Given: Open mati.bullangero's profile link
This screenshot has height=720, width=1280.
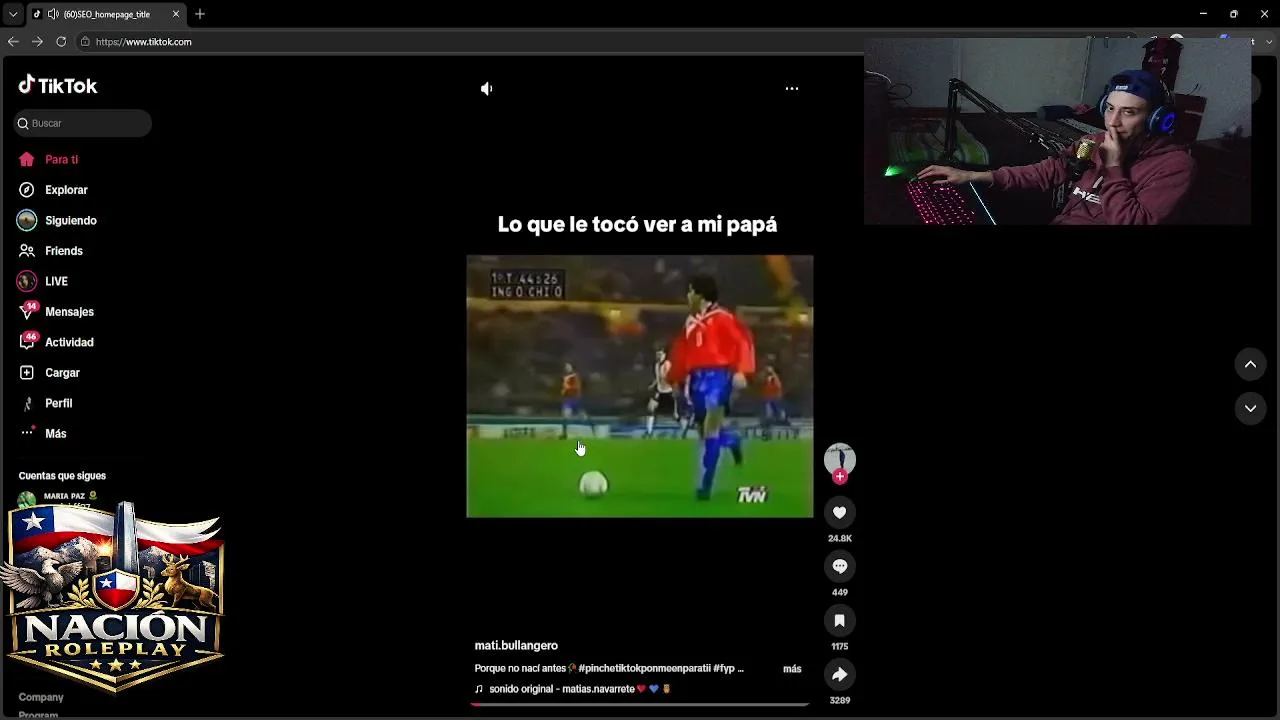Looking at the screenshot, I should [516, 646].
